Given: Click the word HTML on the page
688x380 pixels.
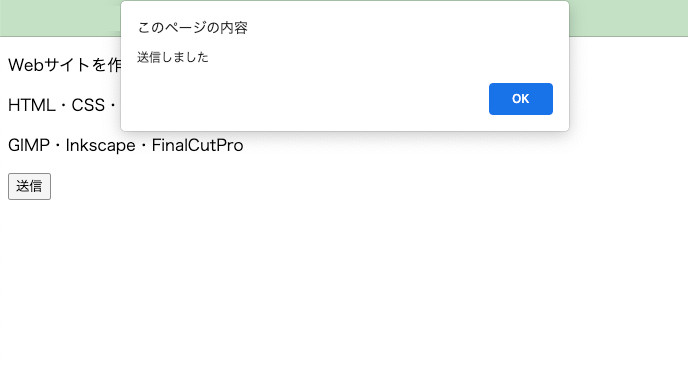Looking at the screenshot, I should 32,105.
